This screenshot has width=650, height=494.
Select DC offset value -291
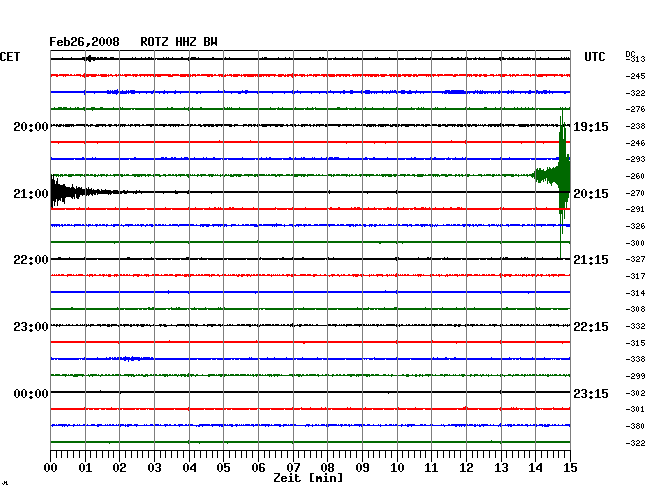tap(635, 209)
